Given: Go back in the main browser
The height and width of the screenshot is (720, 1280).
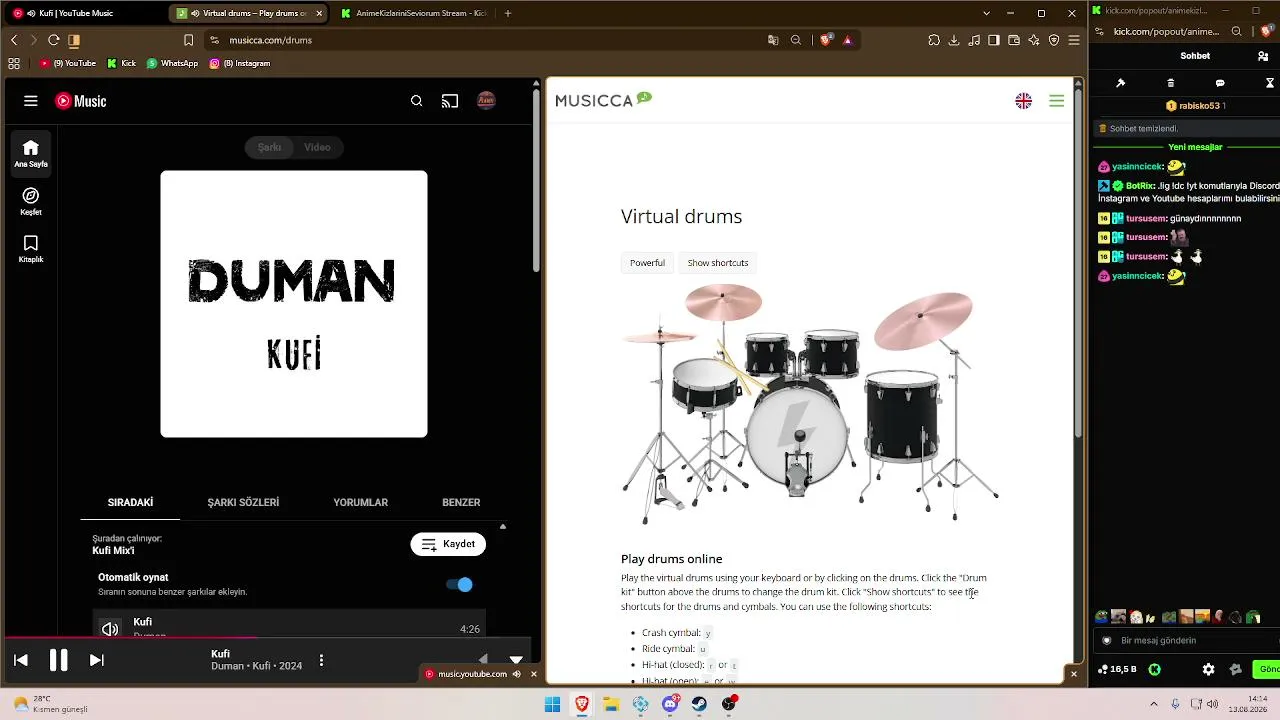Looking at the screenshot, I should click(x=14, y=40).
